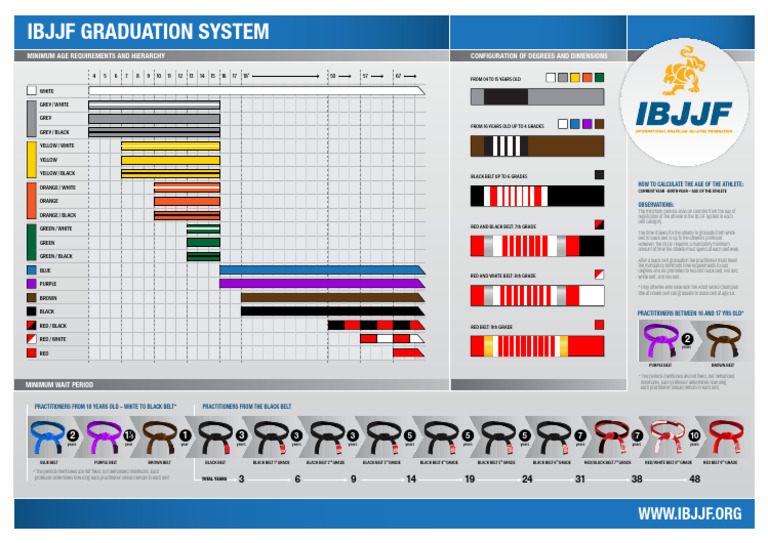The image size is (768, 543).
Task: Click the blue swatch beside the BLUE label
Action: click(32, 270)
